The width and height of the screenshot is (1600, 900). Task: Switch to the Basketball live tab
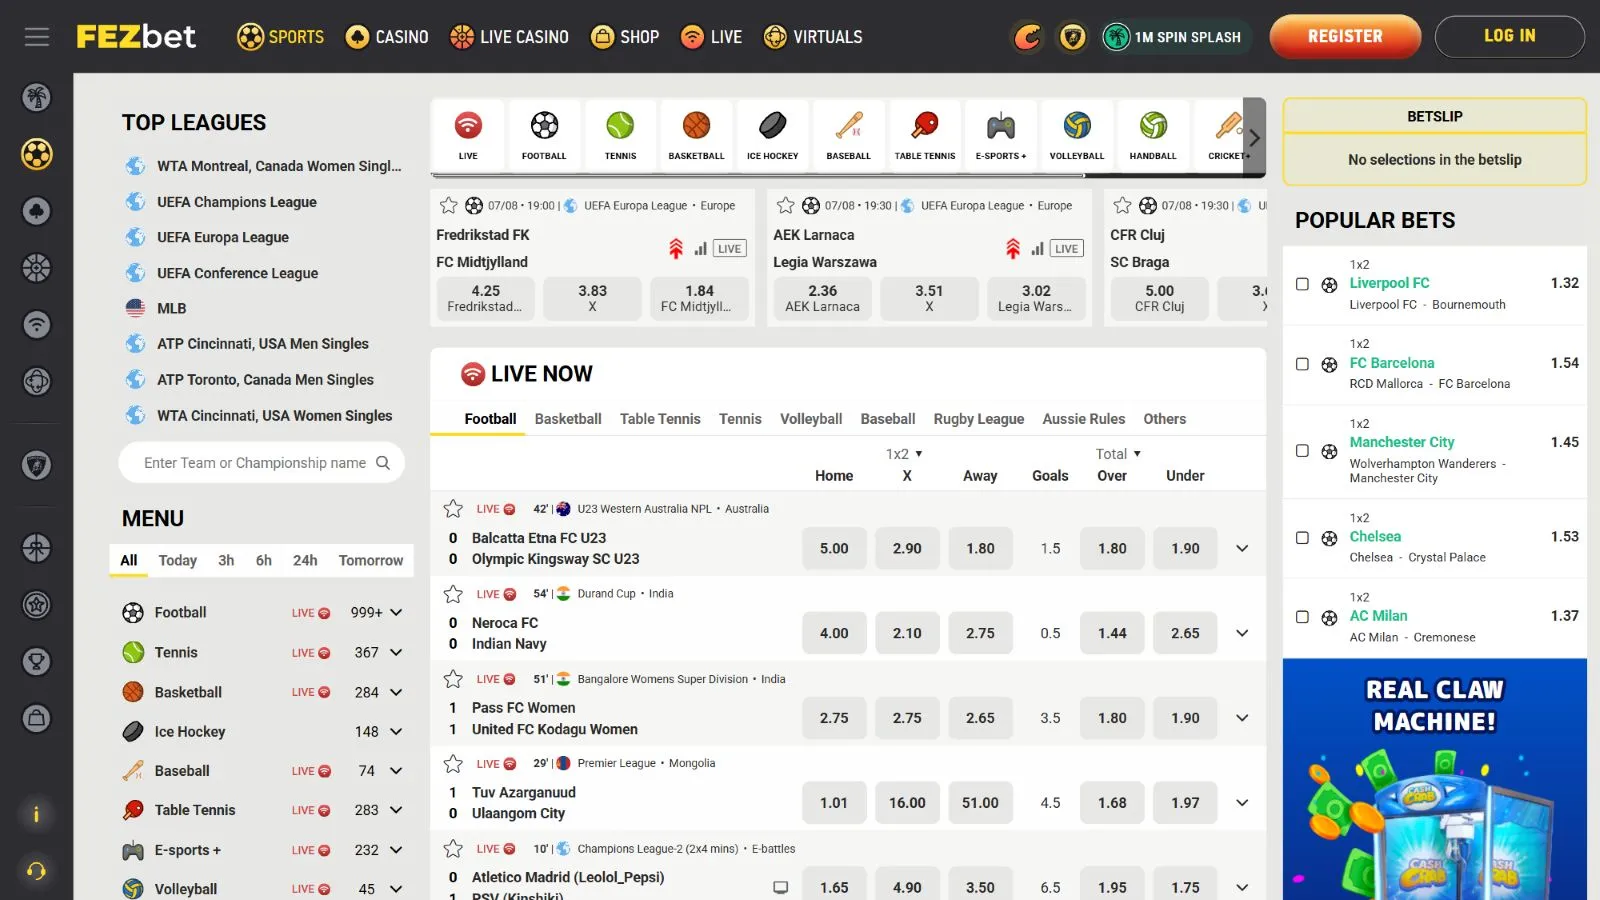(568, 419)
